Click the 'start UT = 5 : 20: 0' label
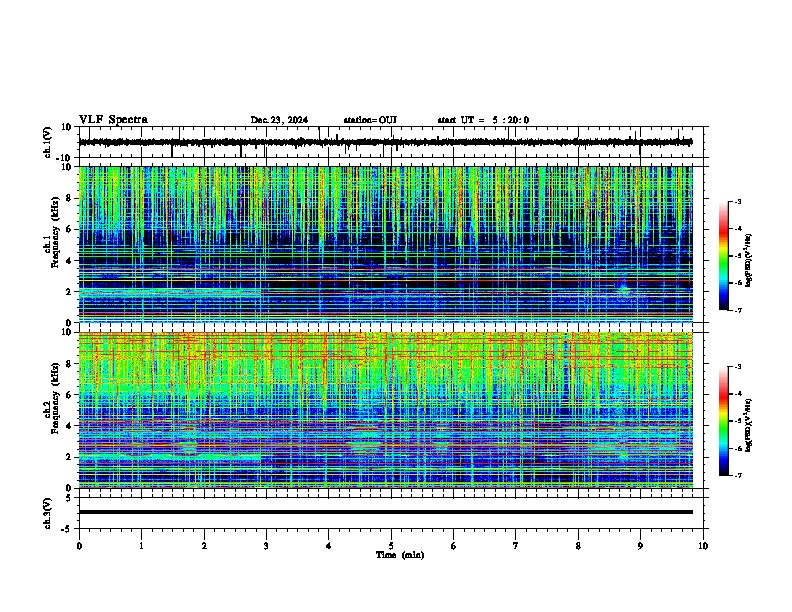 point(483,120)
